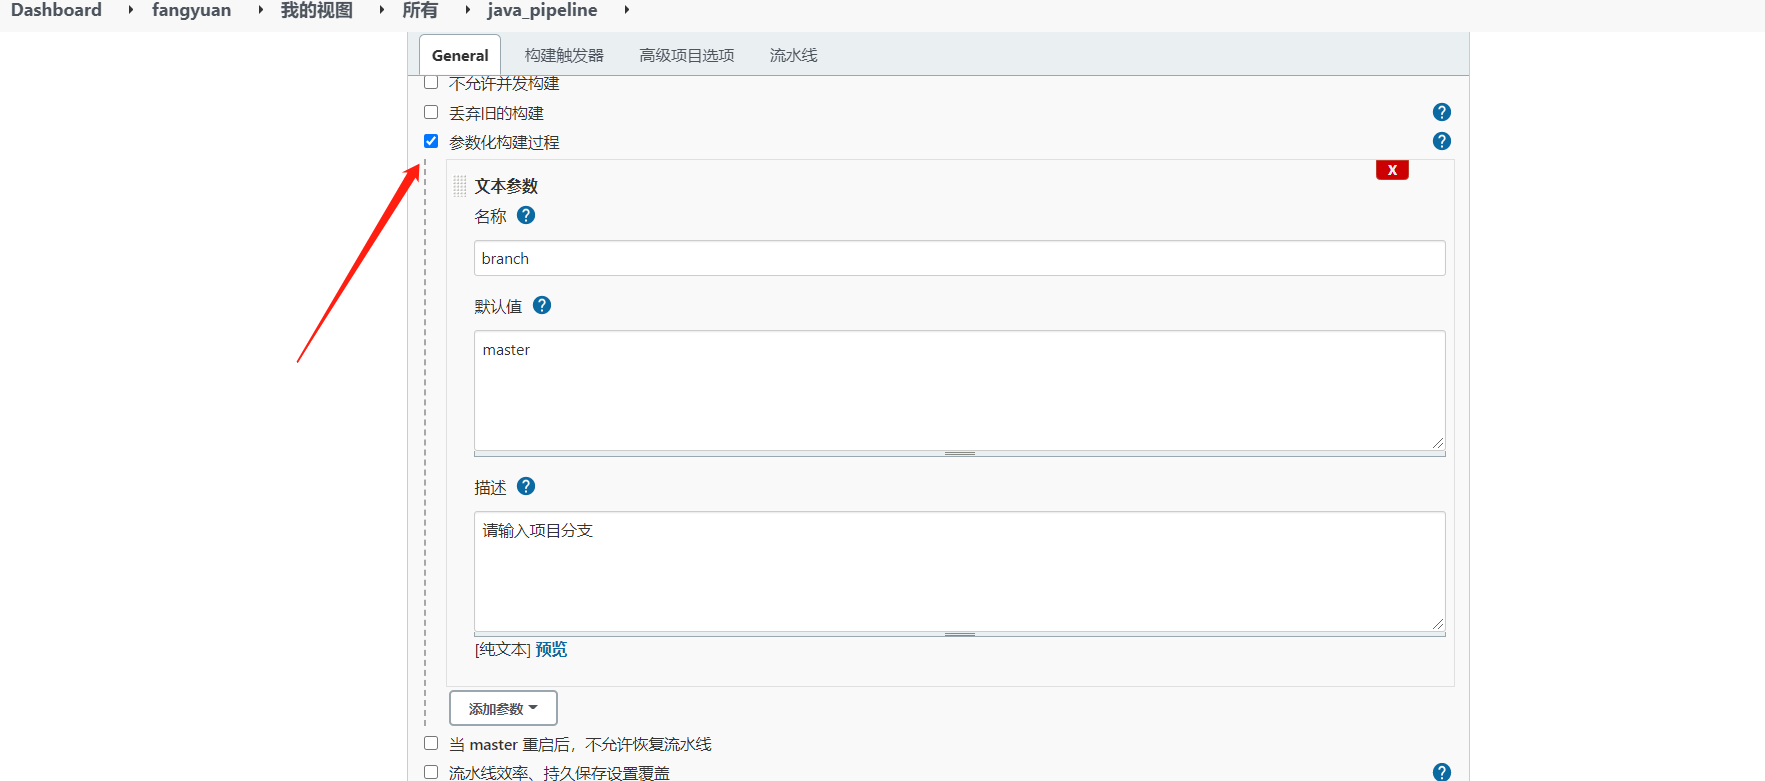Check 当 master 重启后，不允许恢复流水线
The image size is (1765, 781).
point(431,743)
